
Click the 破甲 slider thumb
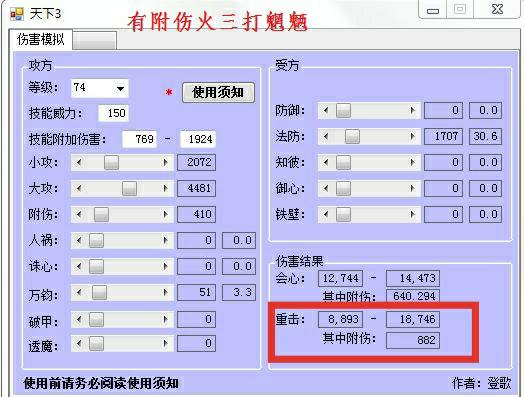(96, 319)
